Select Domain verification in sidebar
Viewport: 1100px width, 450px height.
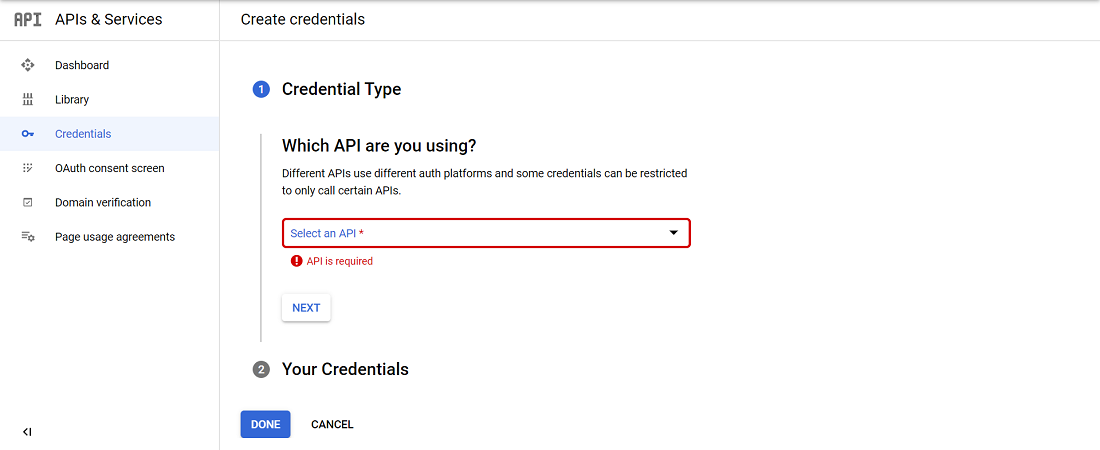pyautogui.click(x=103, y=202)
